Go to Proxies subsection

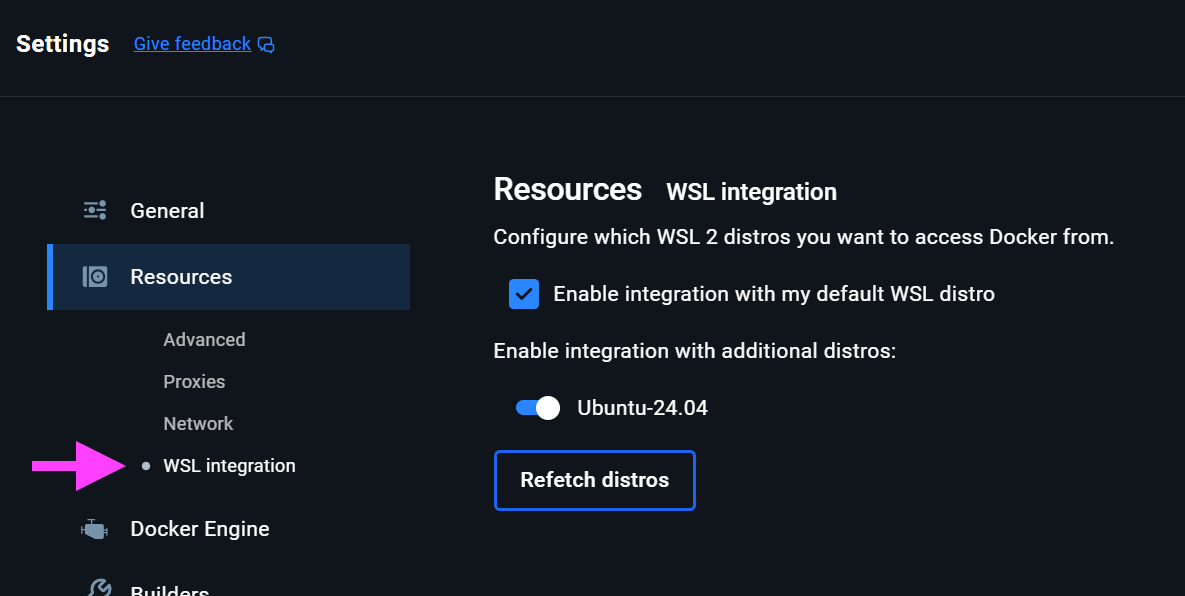click(194, 381)
